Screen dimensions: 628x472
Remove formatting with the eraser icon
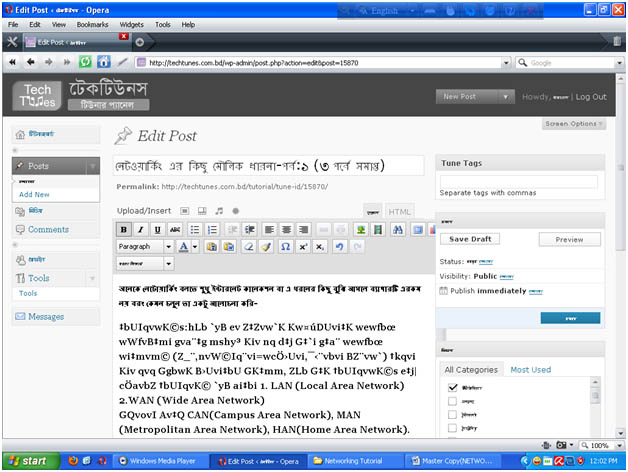(x=248, y=246)
